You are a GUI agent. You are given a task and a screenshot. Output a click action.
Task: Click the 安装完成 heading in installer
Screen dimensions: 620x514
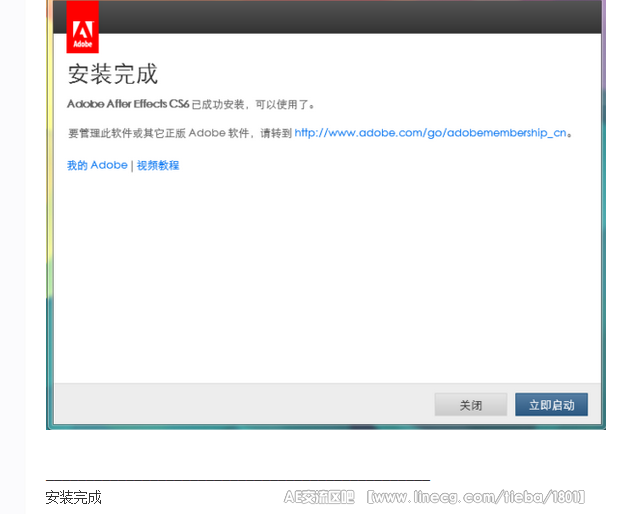113,74
